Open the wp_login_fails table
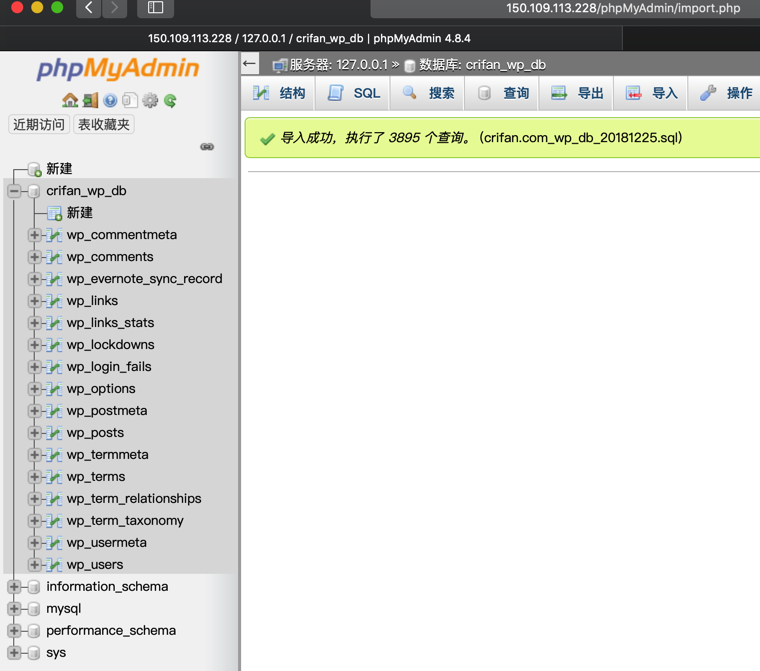Viewport: 760px width, 671px height. (109, 367)
